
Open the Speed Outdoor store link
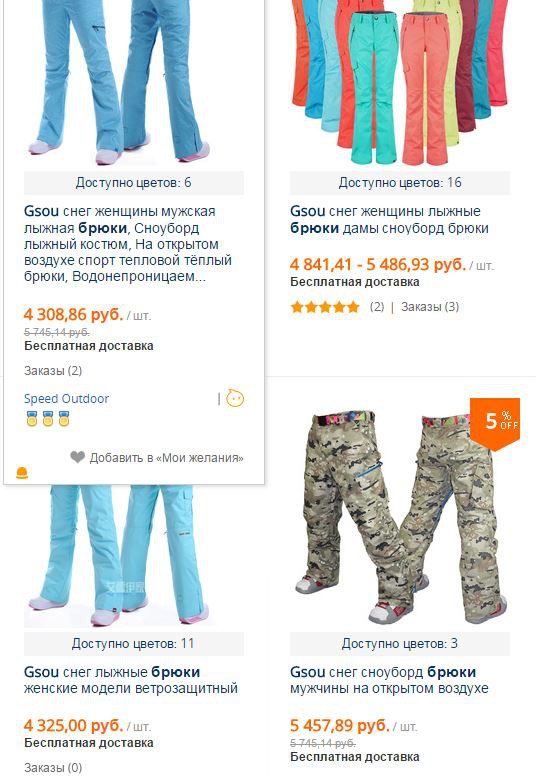tap(66, 398)
